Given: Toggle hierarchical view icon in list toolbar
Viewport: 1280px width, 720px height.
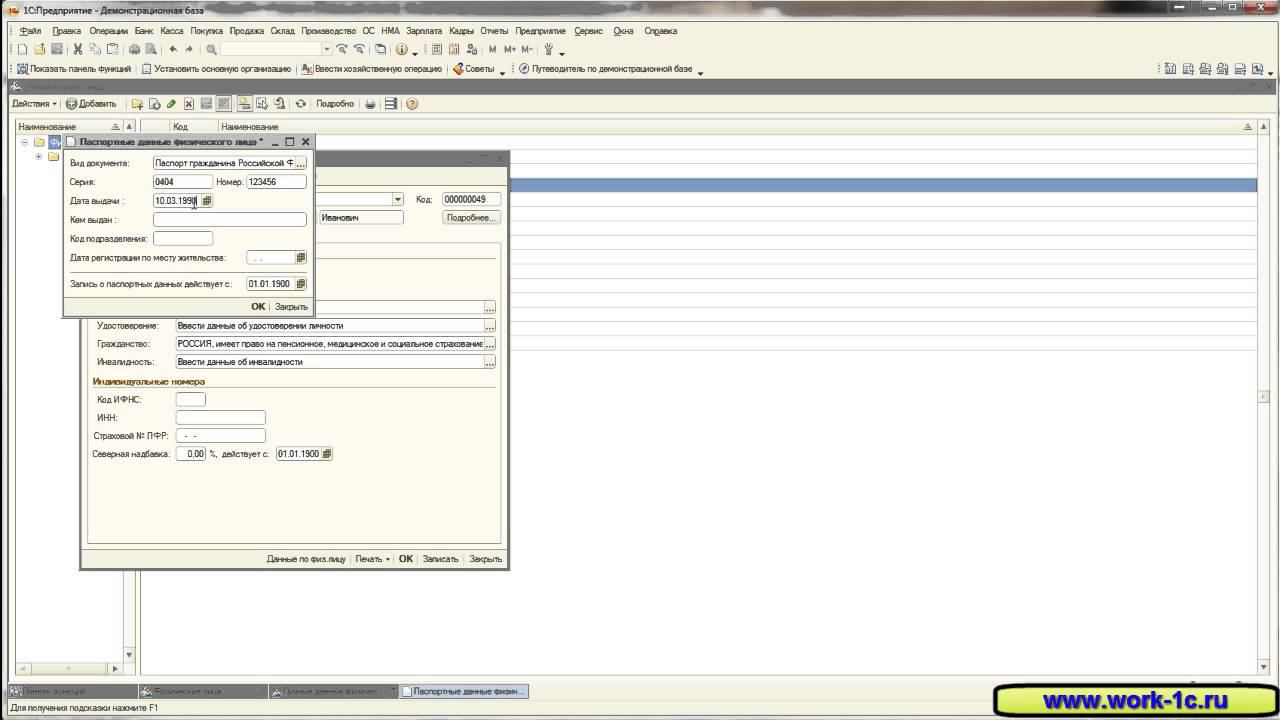Looking at the screenshot, I should [x=244, y=104].
